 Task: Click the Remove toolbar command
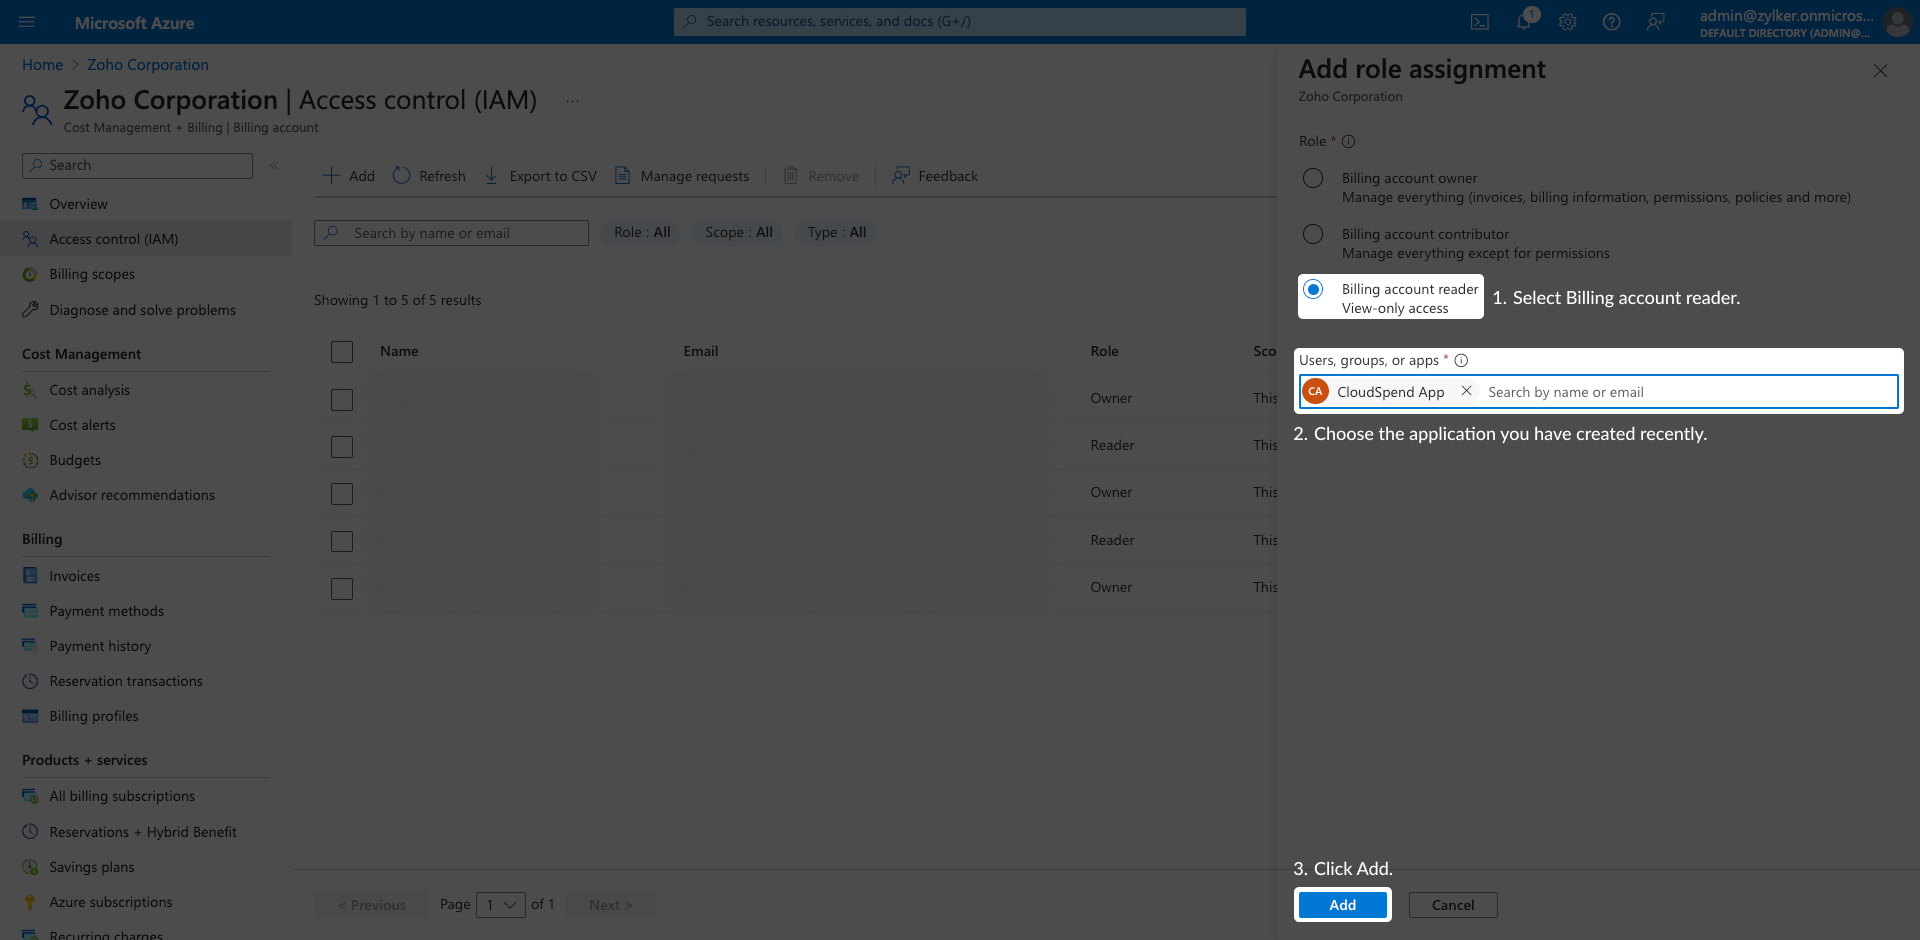[x=820, y=176]
